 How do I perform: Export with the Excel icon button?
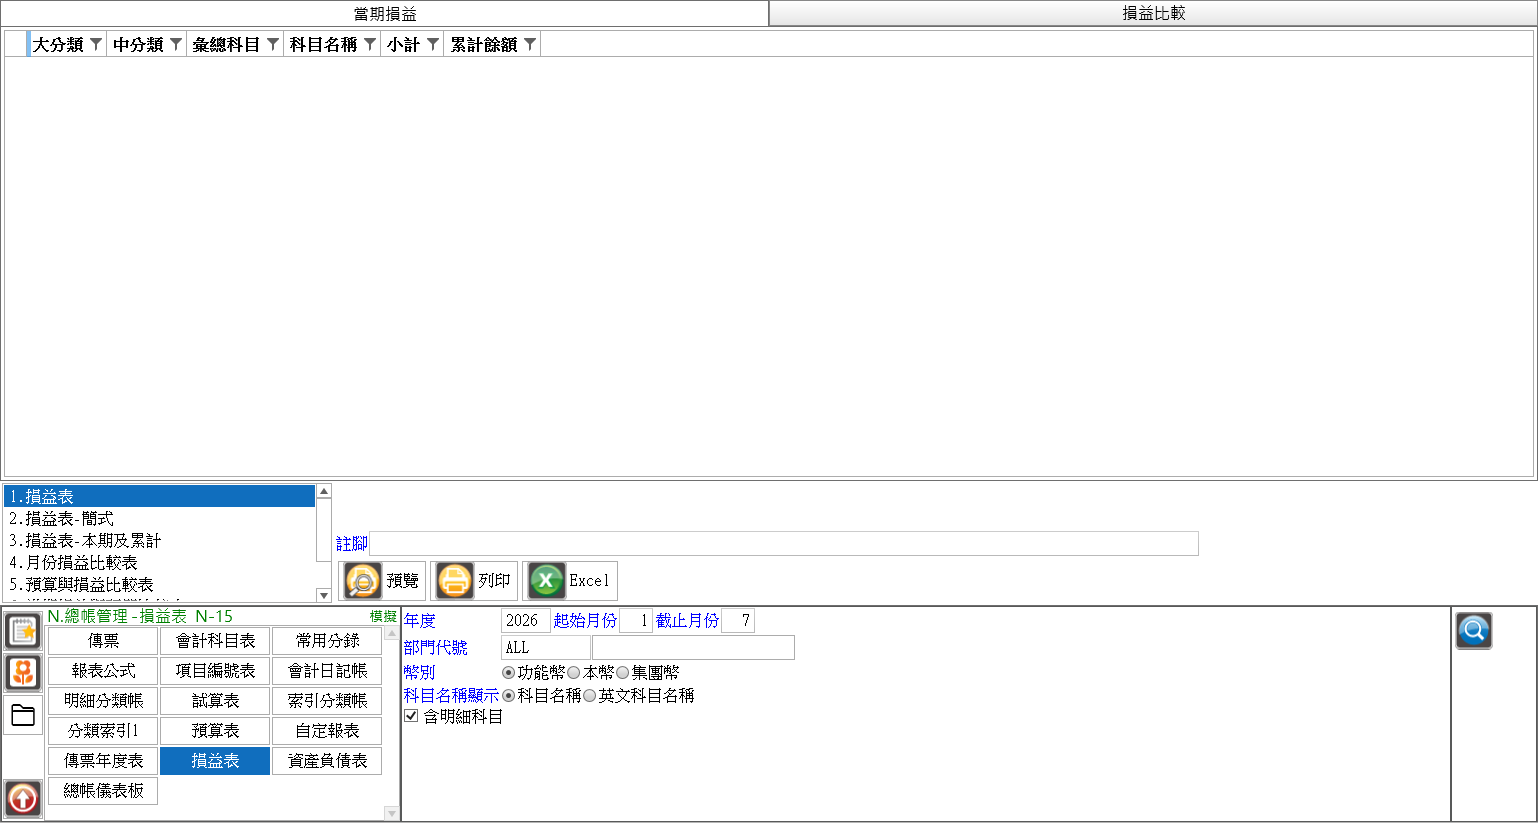[570, 581]
